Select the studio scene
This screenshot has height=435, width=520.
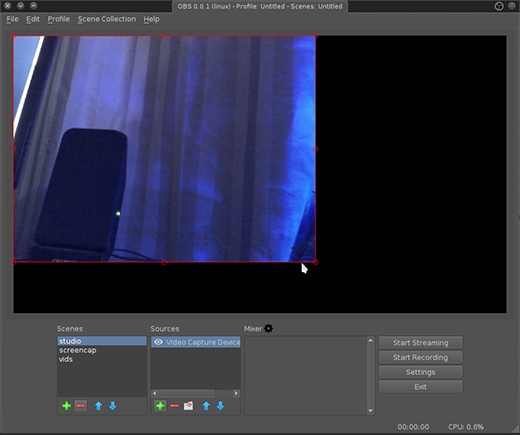102,341
